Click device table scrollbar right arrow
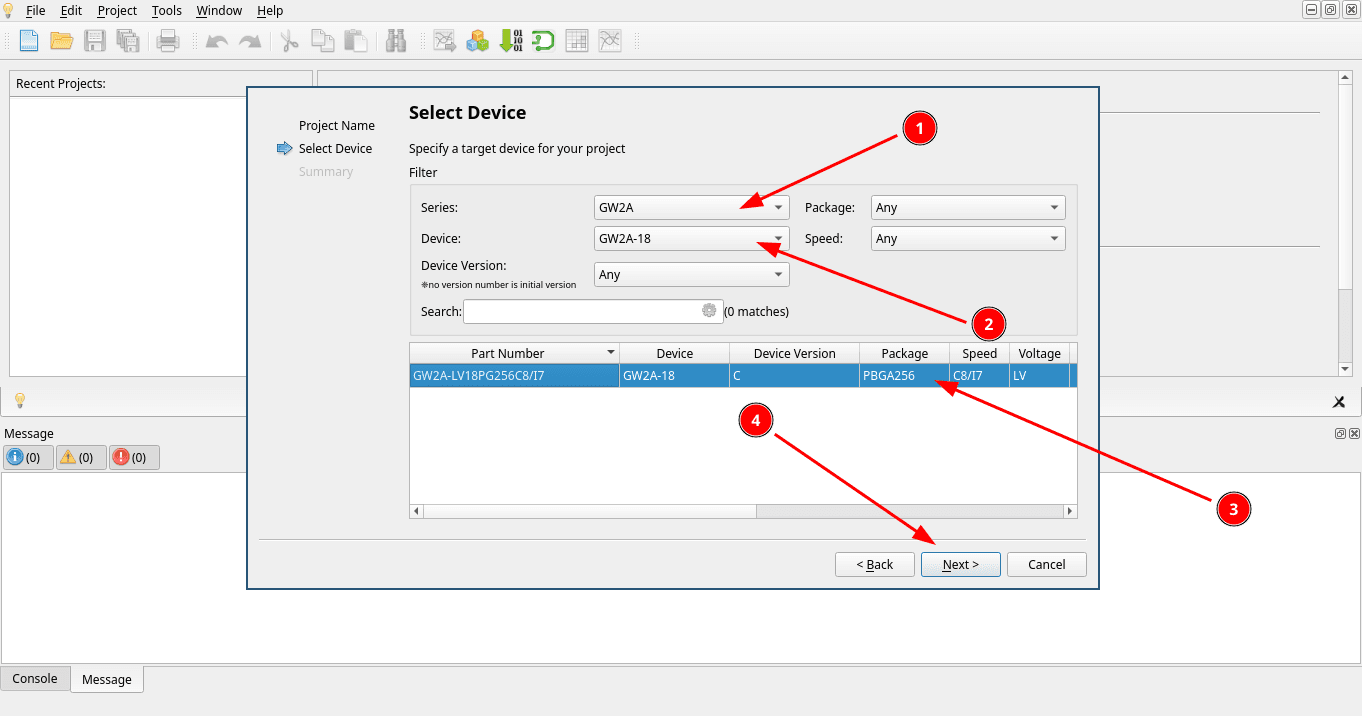Image resolution: width=1362 pixels, height=716 pixels. 1070,511
